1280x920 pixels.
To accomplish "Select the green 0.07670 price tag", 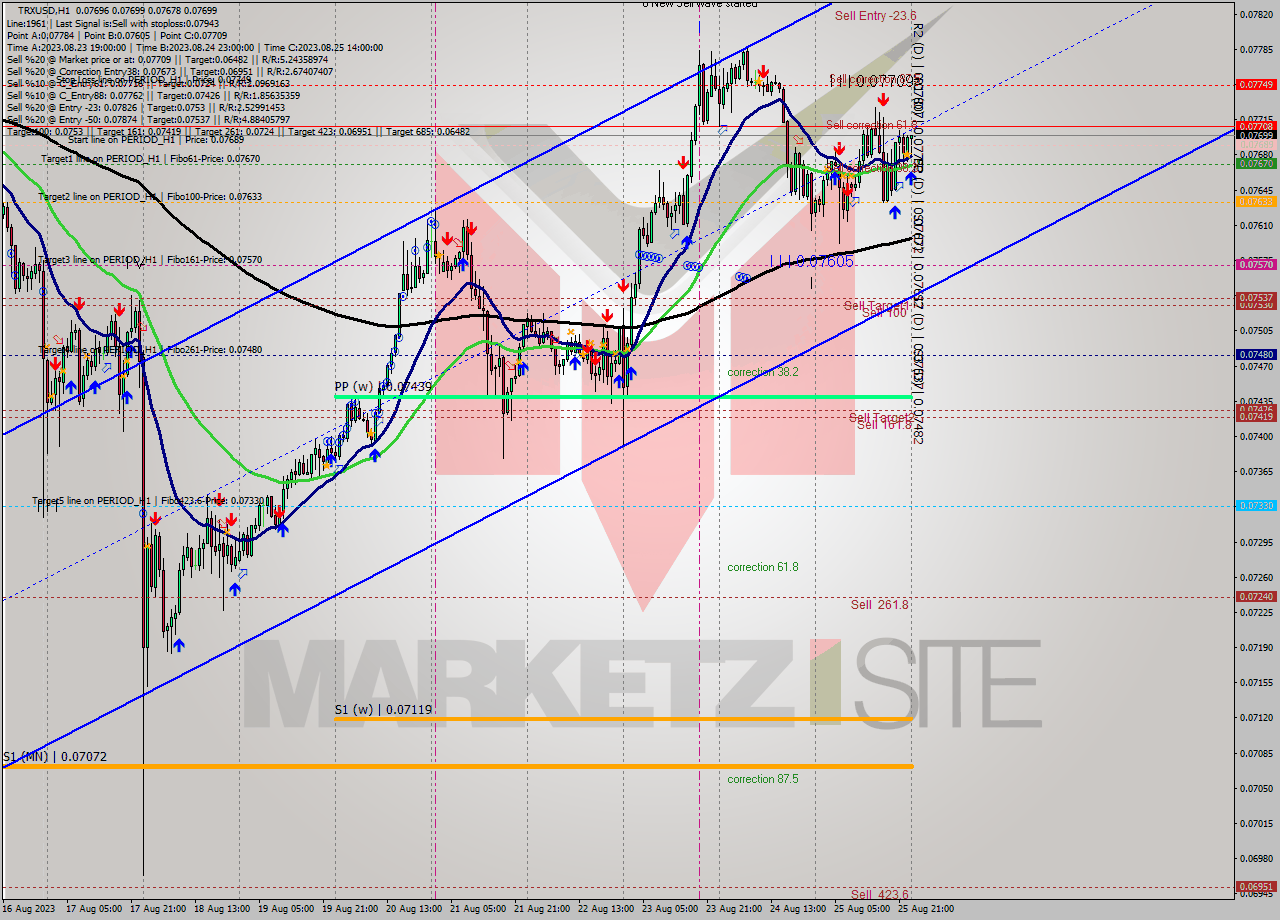I will (1256, 163).
